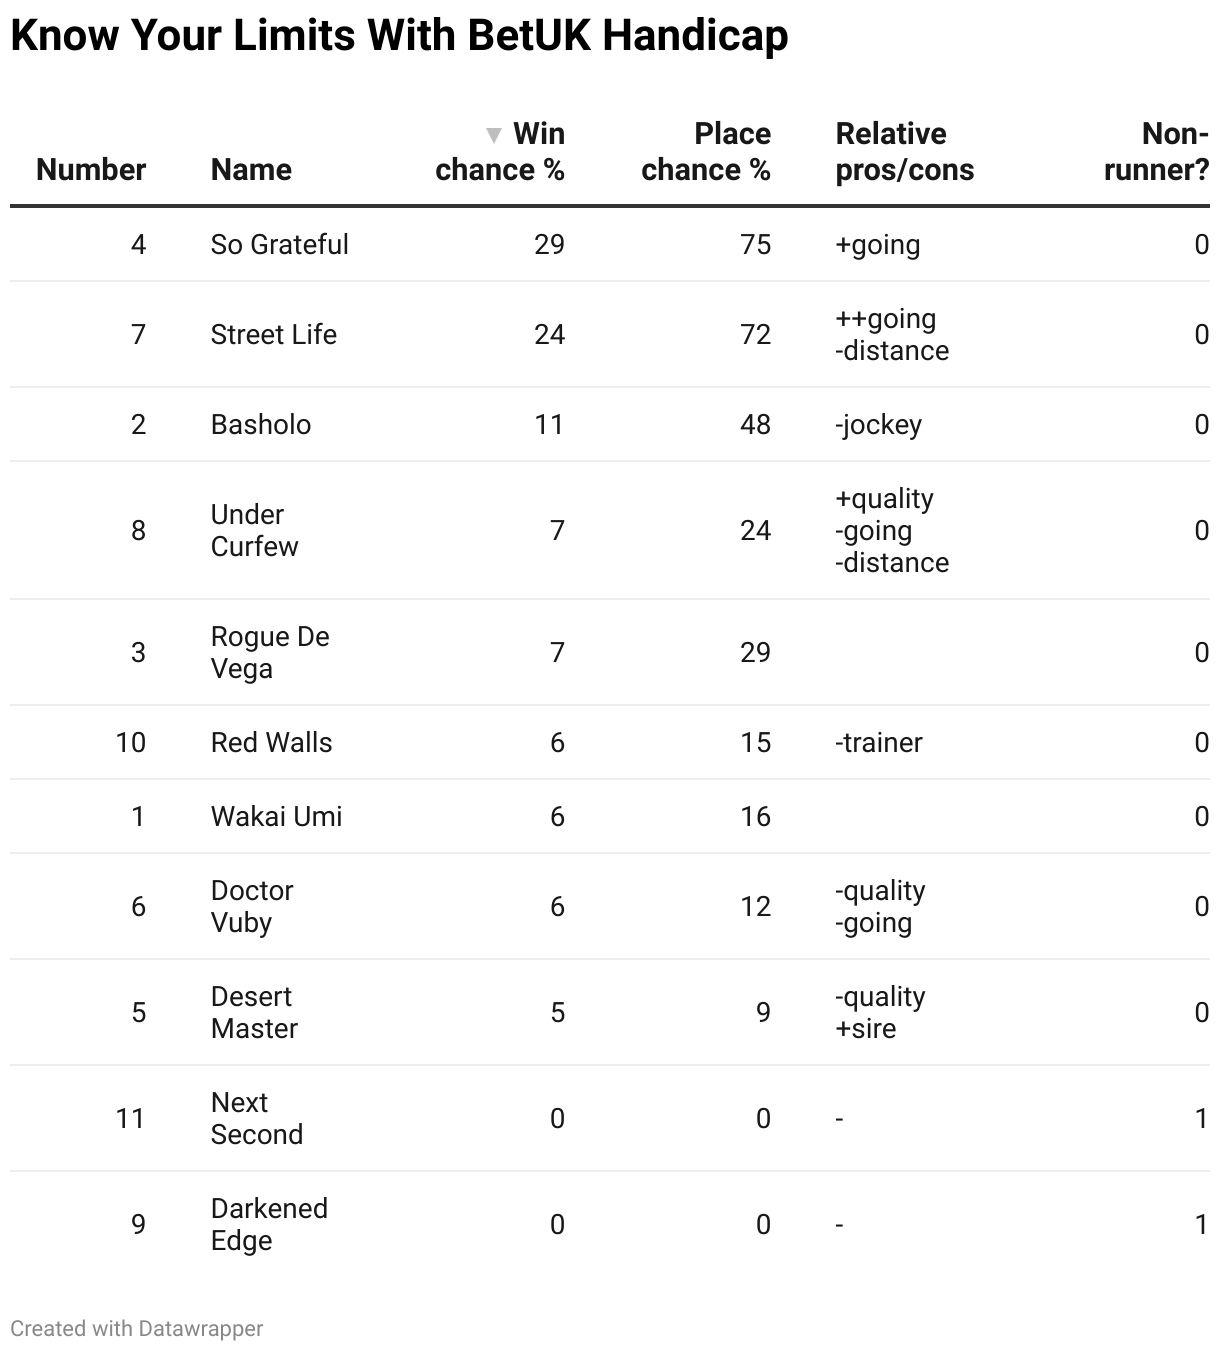Sort table by Name column header

251,169
